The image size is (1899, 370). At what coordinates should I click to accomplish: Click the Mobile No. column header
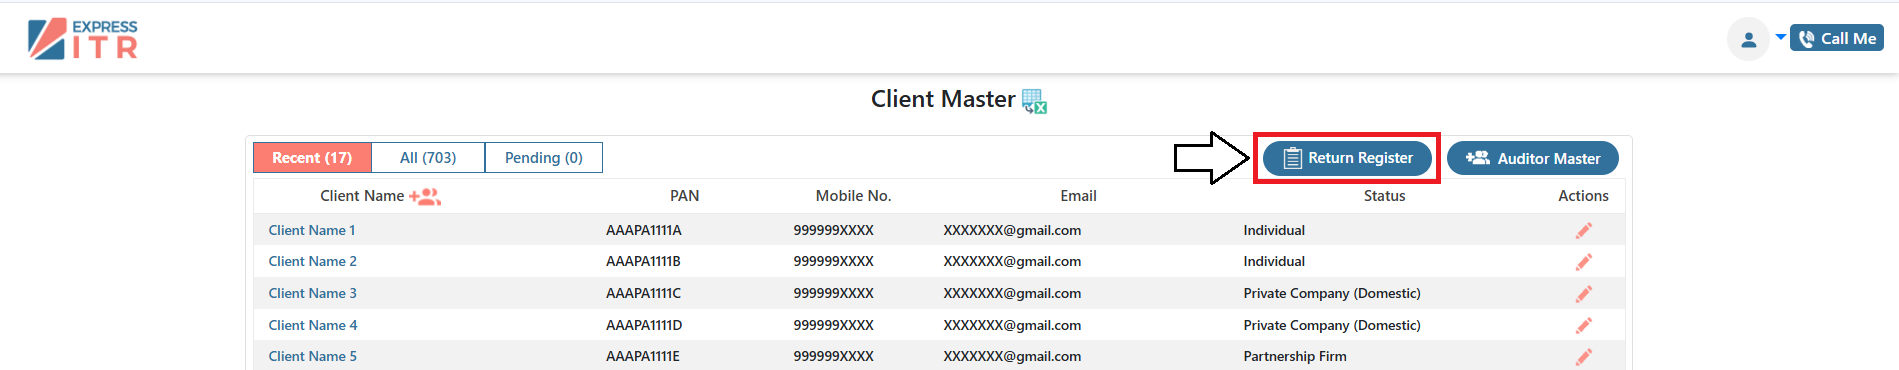tap(853, 196)
